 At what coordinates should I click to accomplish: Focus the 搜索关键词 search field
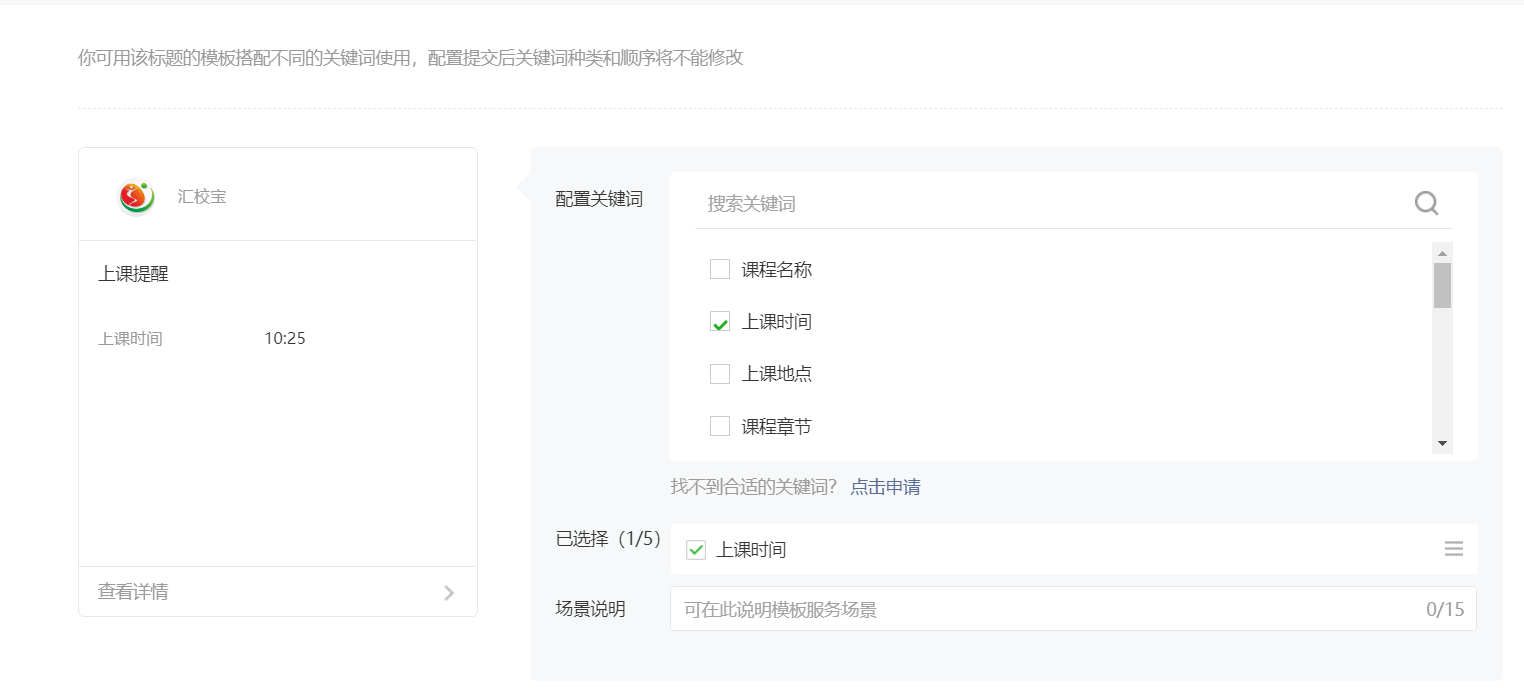[x=1050, y=204]
